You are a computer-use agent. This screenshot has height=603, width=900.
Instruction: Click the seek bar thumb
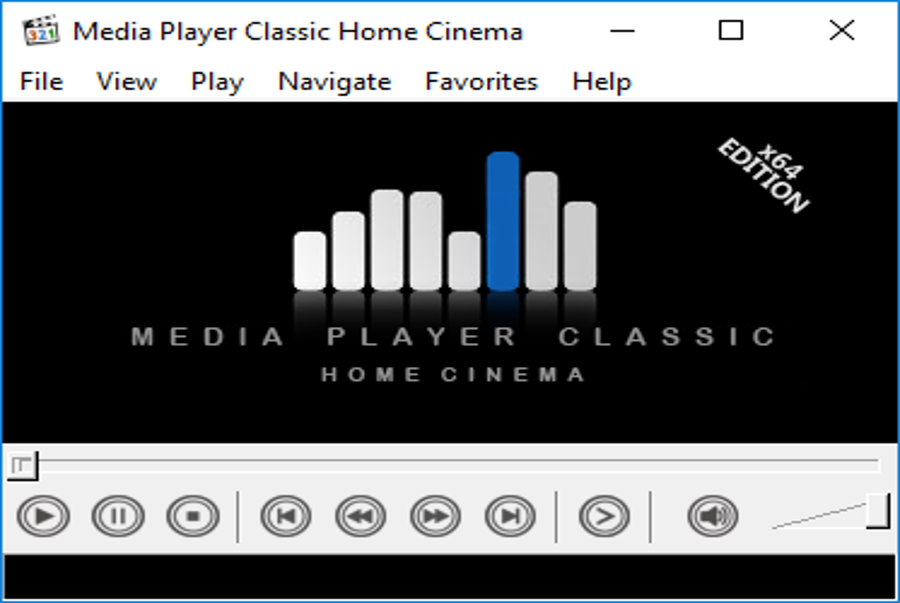(22, 465)
